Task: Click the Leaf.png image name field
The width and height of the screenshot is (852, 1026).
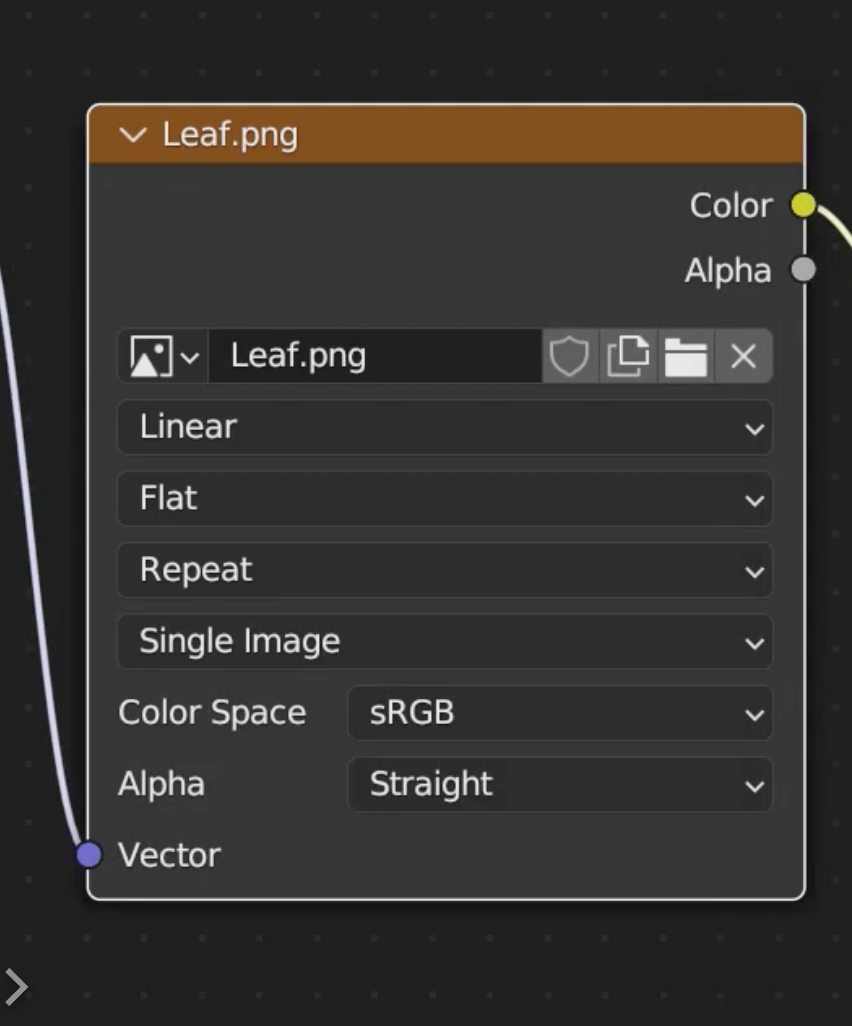Action: (375, 356)
